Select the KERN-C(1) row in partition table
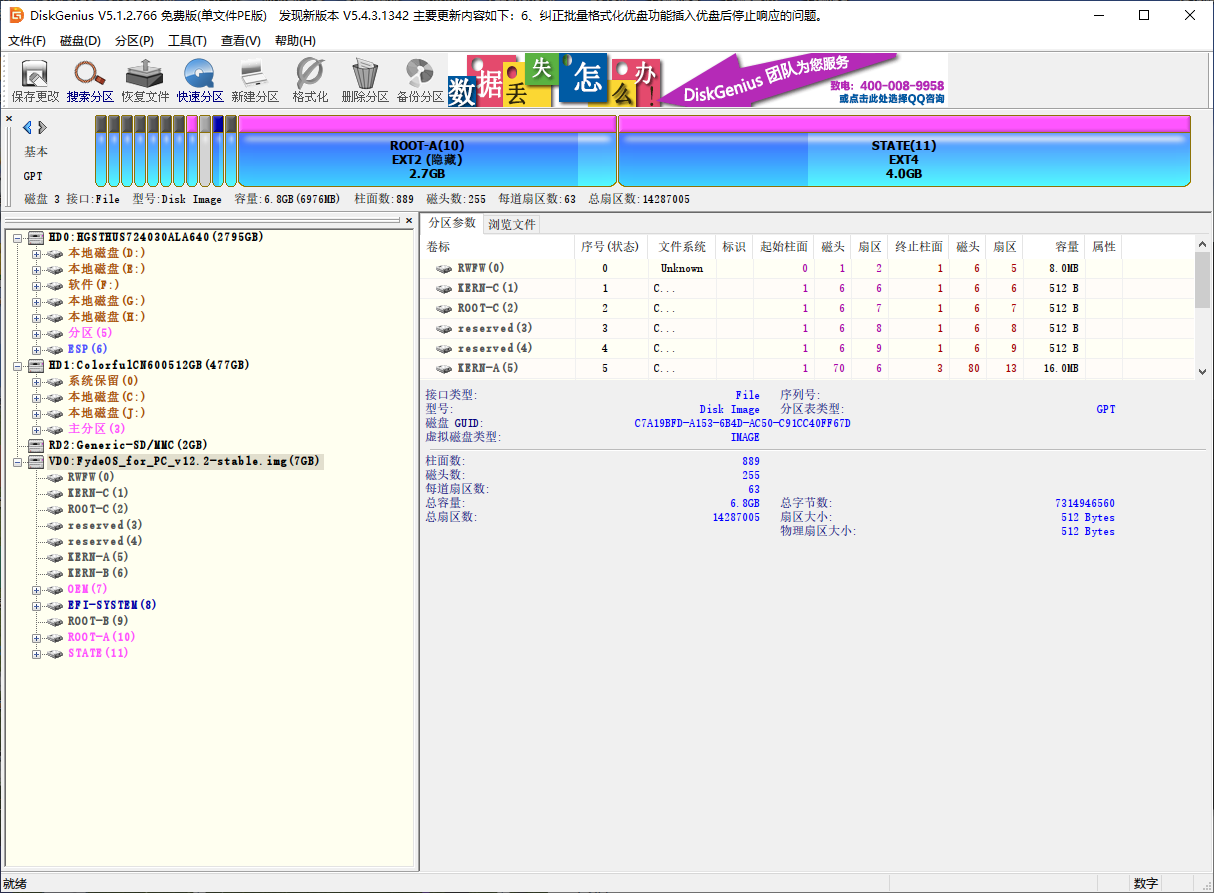The height and width of the screenshot is (893, 1214). click(810, 288)
